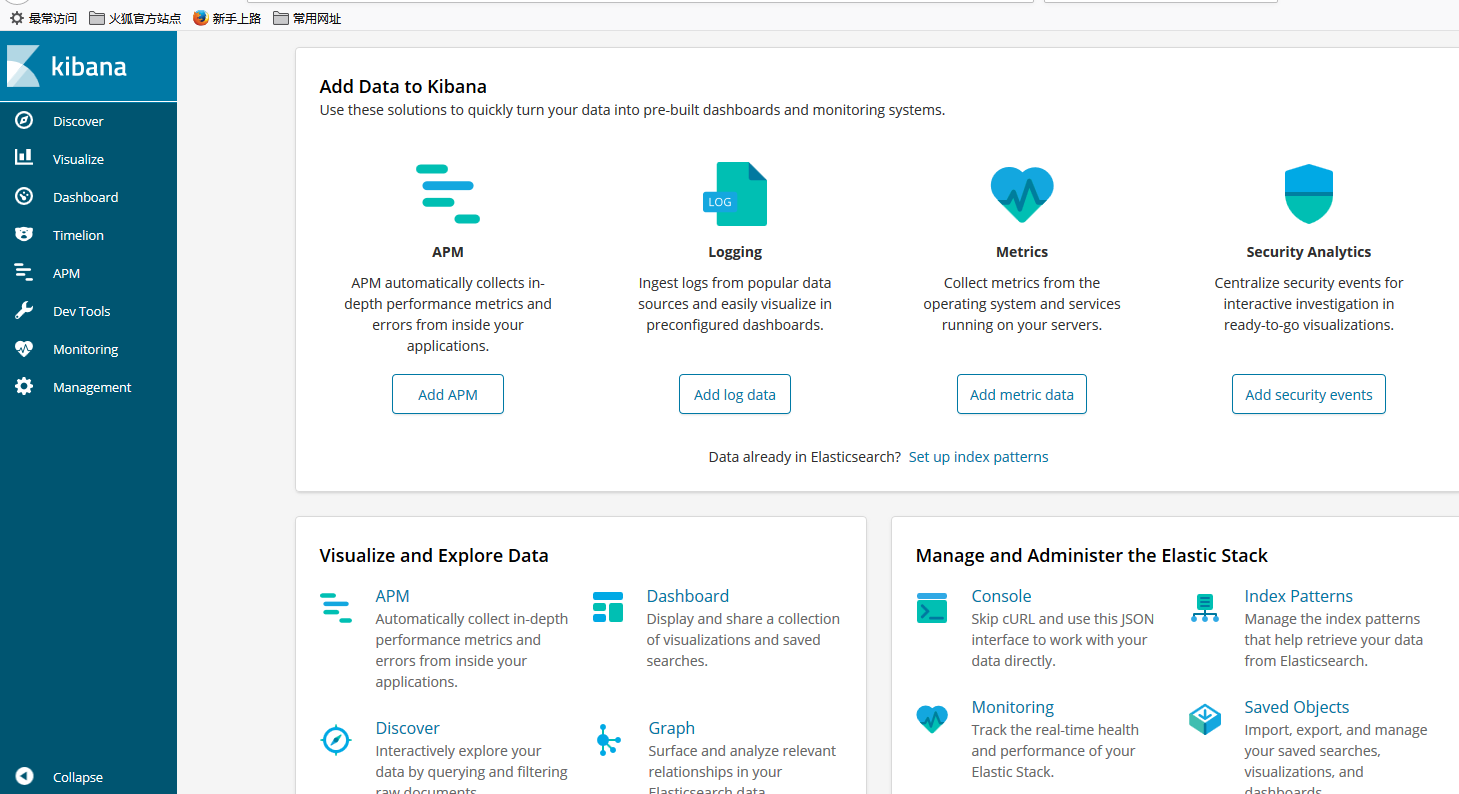Click the Monitoring heartbeat sidebar icon

(x=24, y=349)
